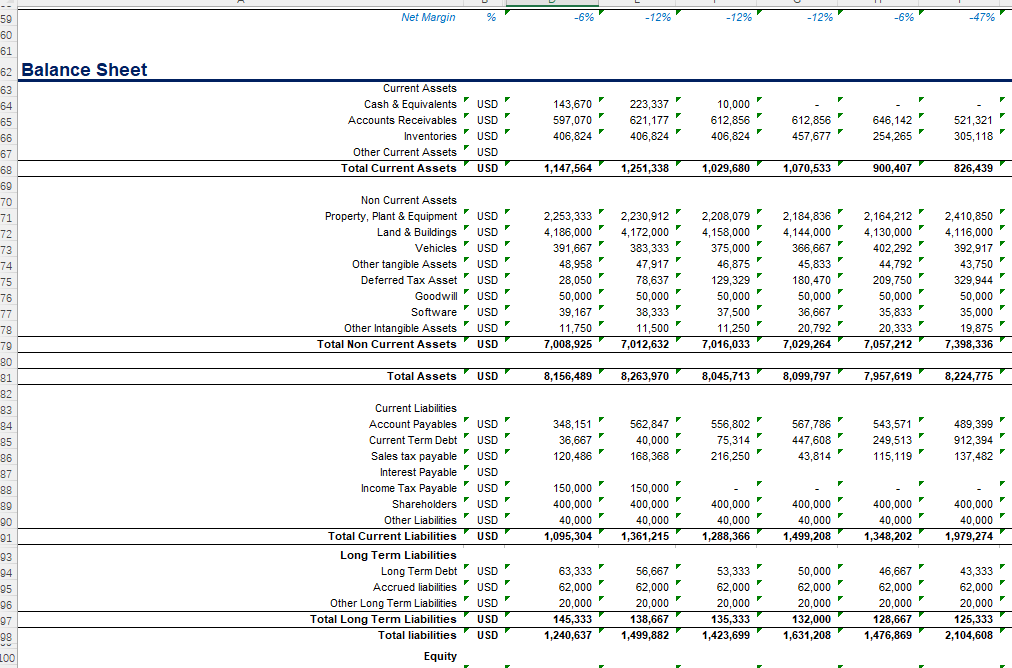Click Total Assets value 8,156,489

click(x=567, y=376)
